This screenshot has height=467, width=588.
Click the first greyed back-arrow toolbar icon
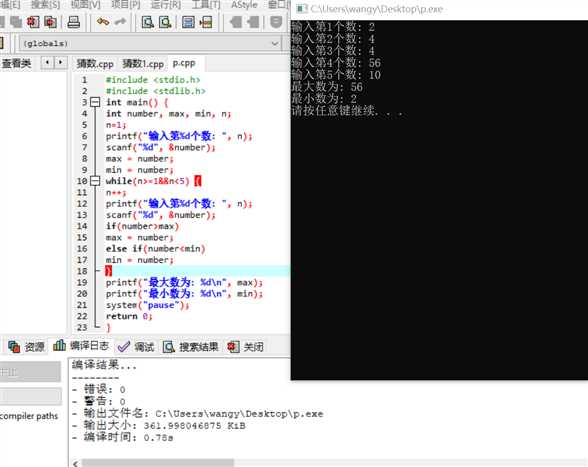pyautogui.click(x=236, y=22)
